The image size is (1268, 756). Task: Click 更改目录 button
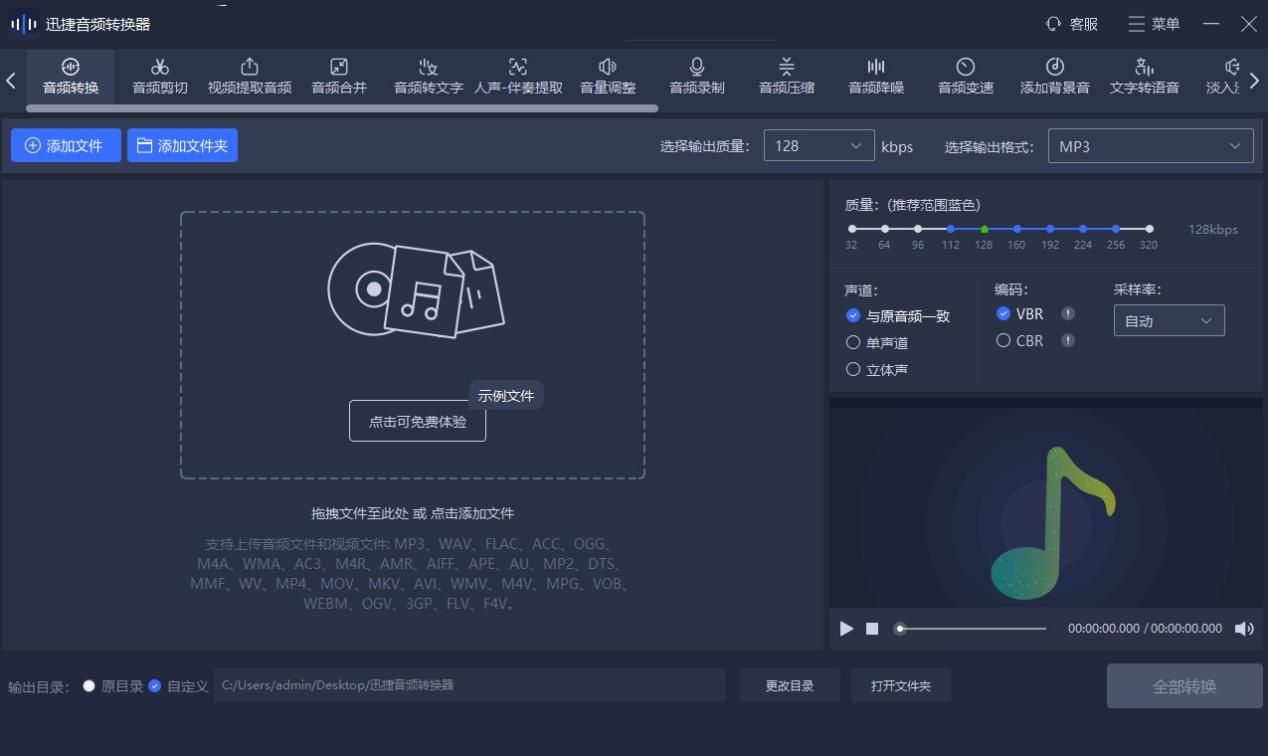coord(789,686)
